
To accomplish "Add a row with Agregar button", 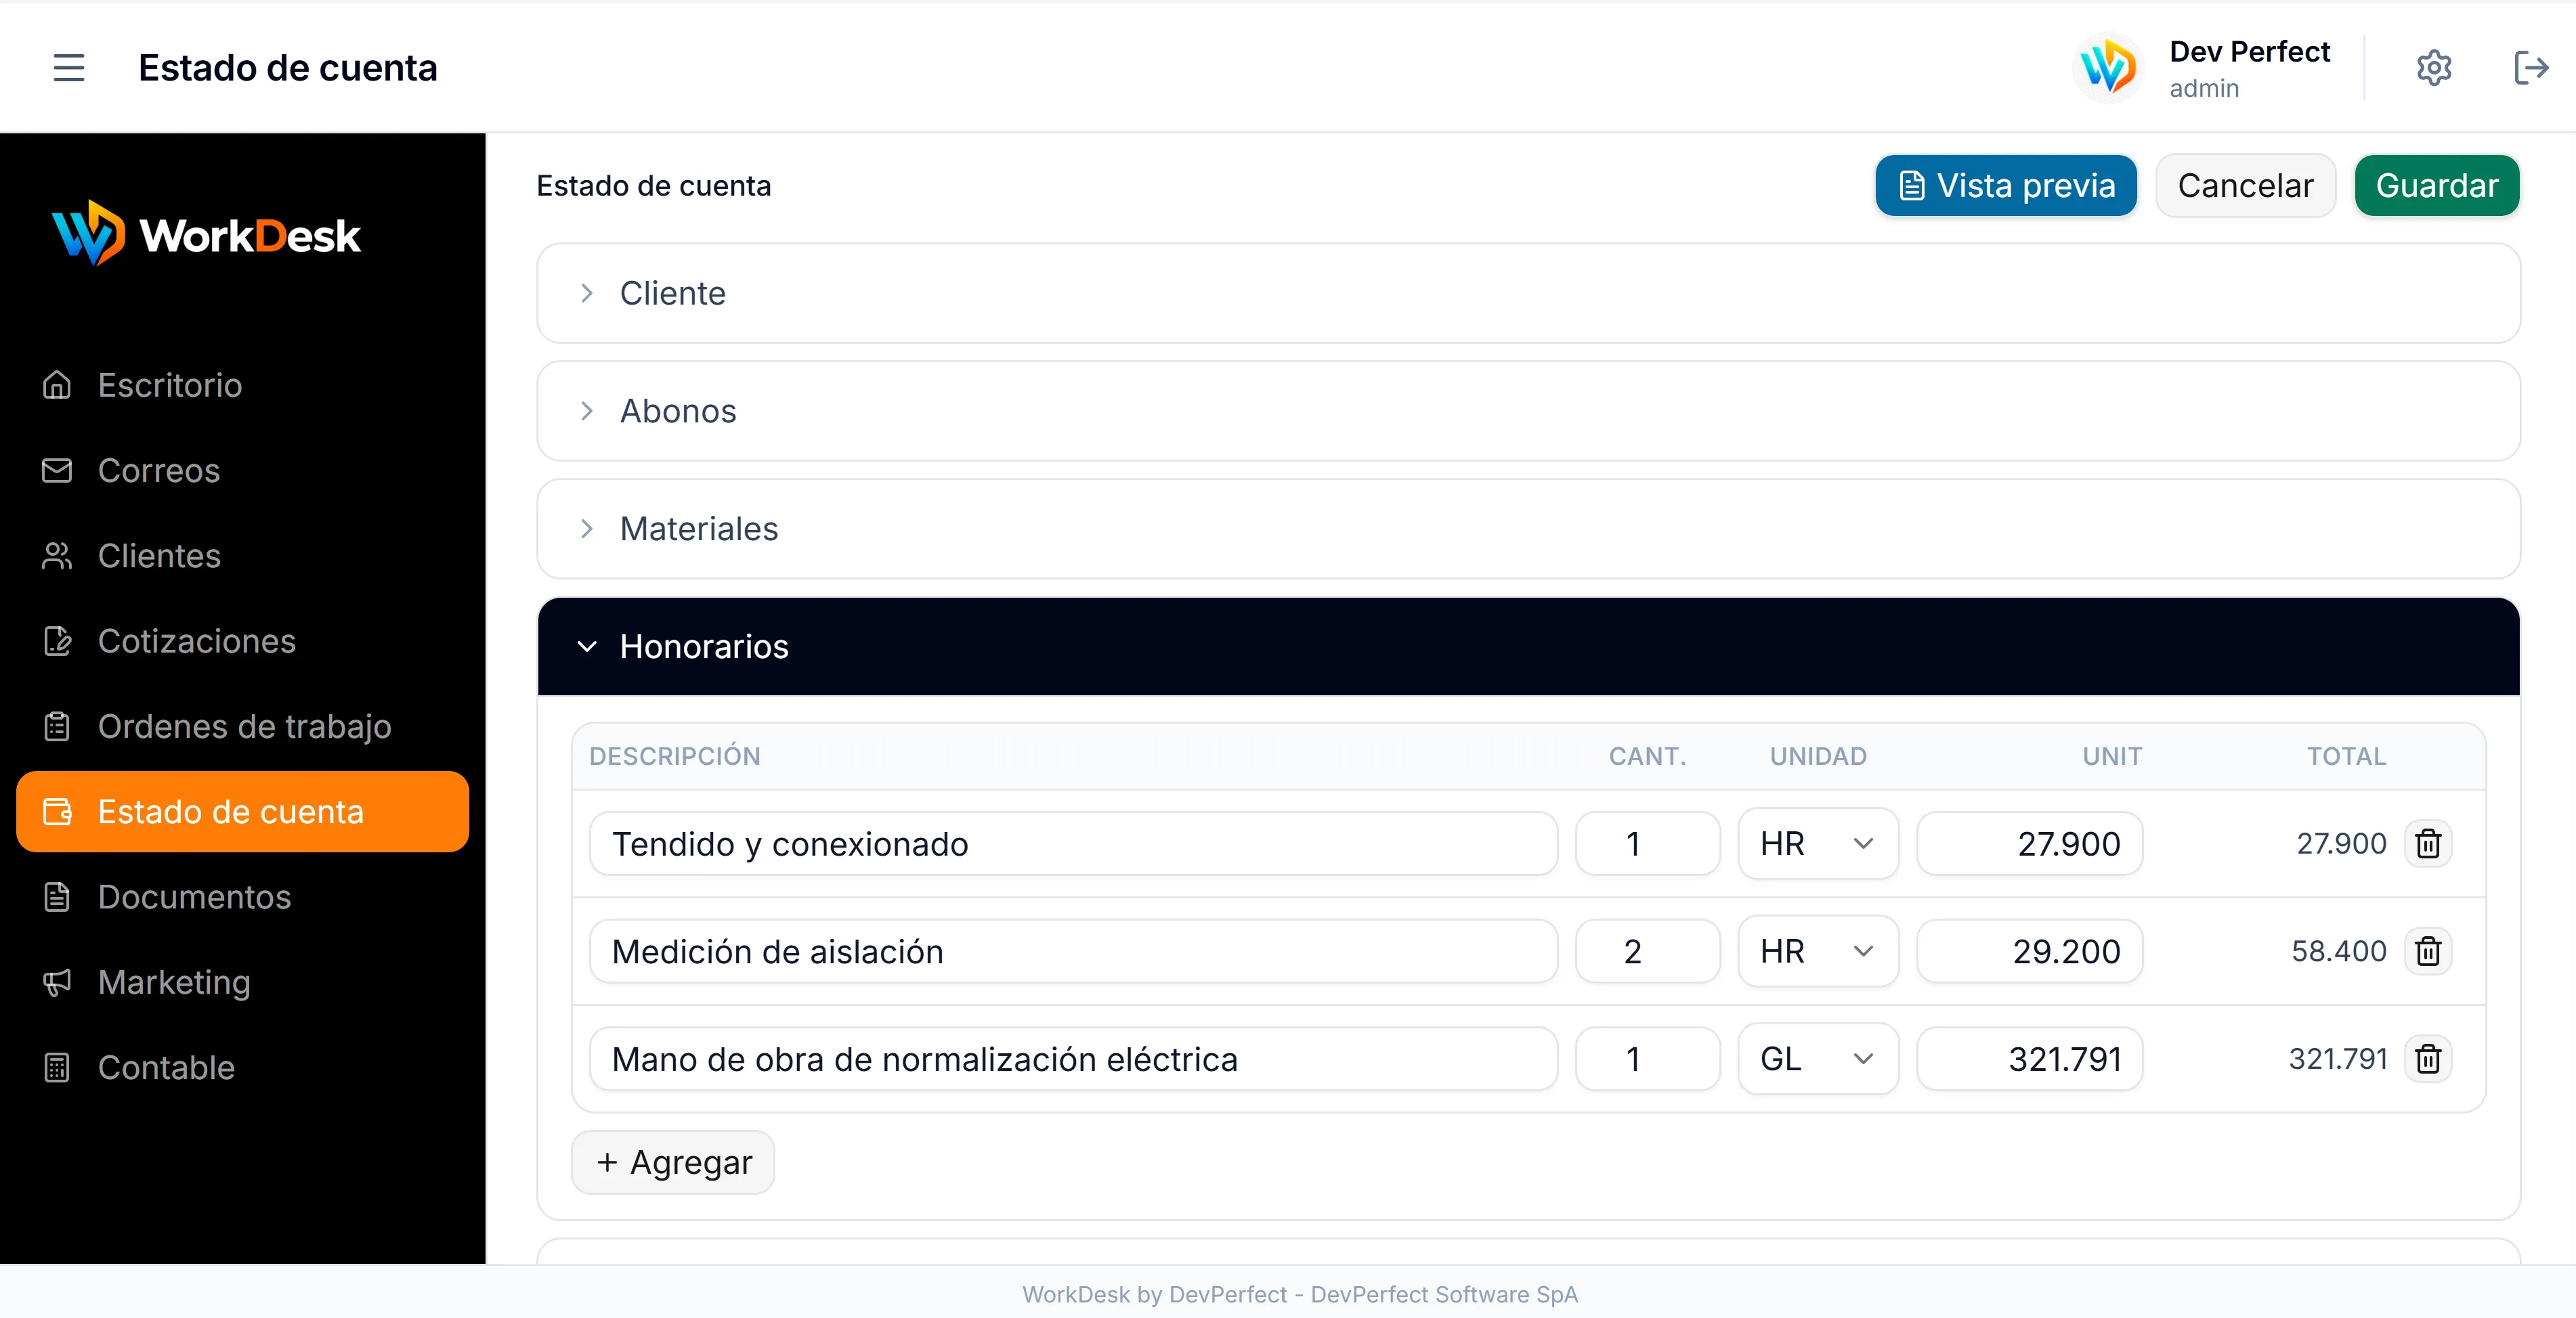I will 673,1162.
